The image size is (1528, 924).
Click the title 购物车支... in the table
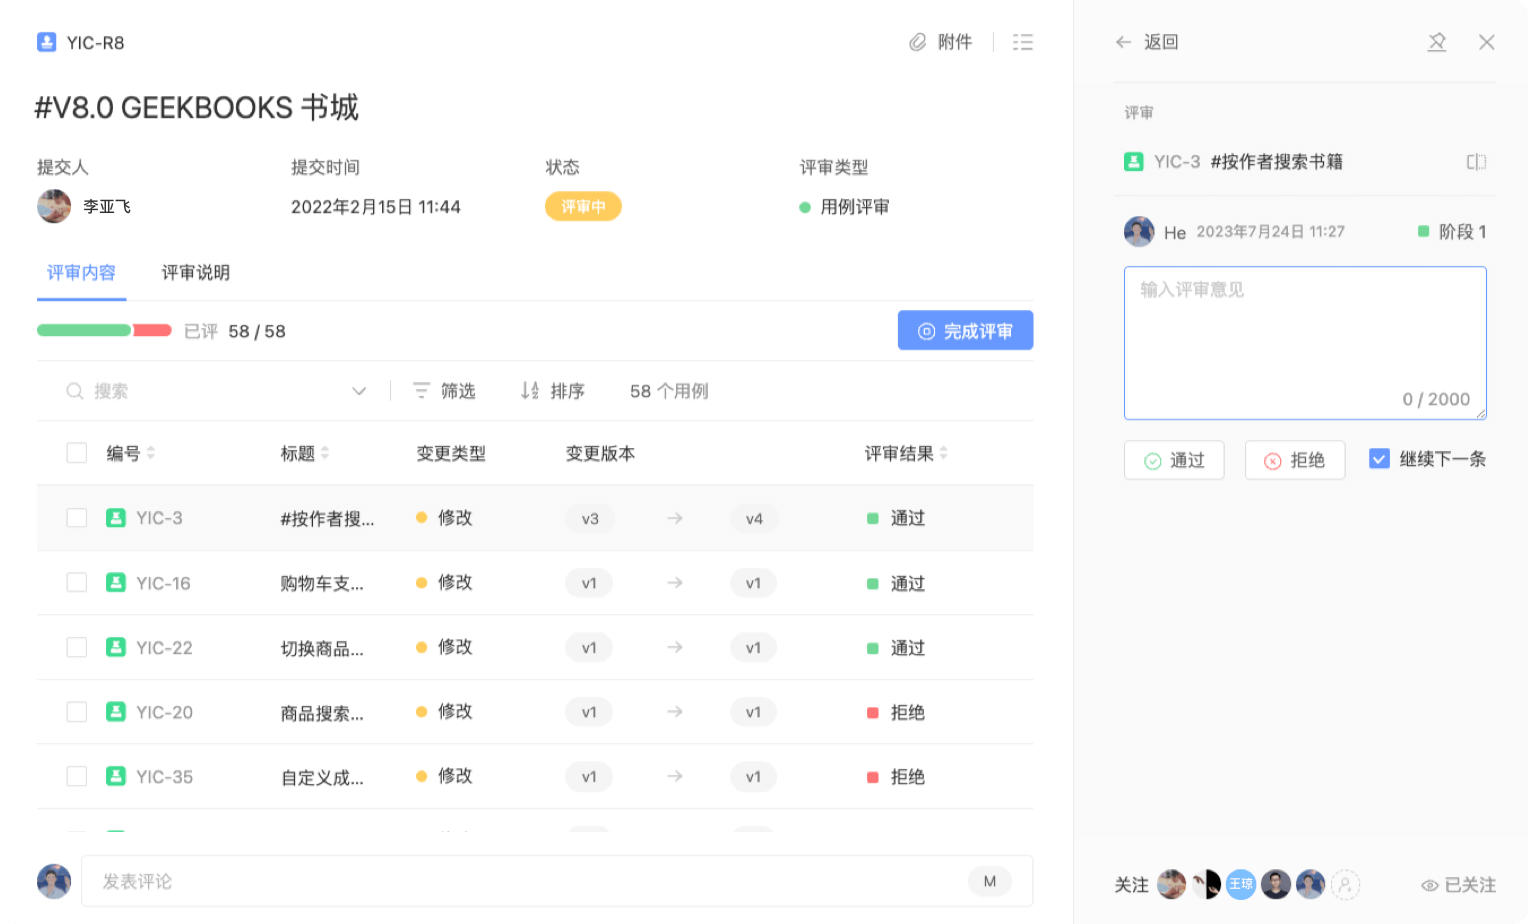coord(322,584)
